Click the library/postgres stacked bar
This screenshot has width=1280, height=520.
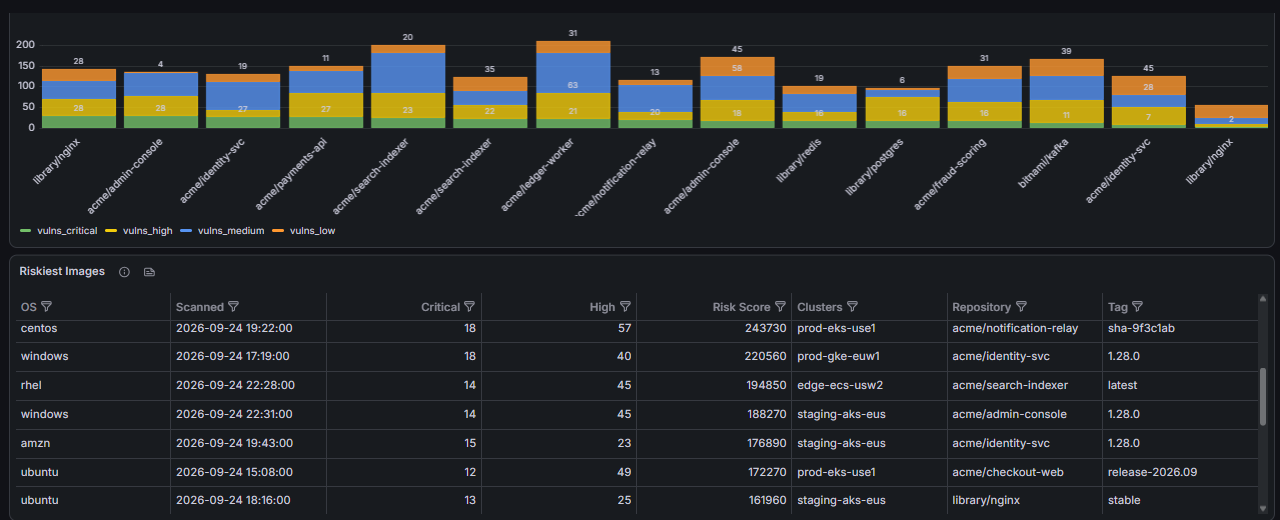[902, 108]
